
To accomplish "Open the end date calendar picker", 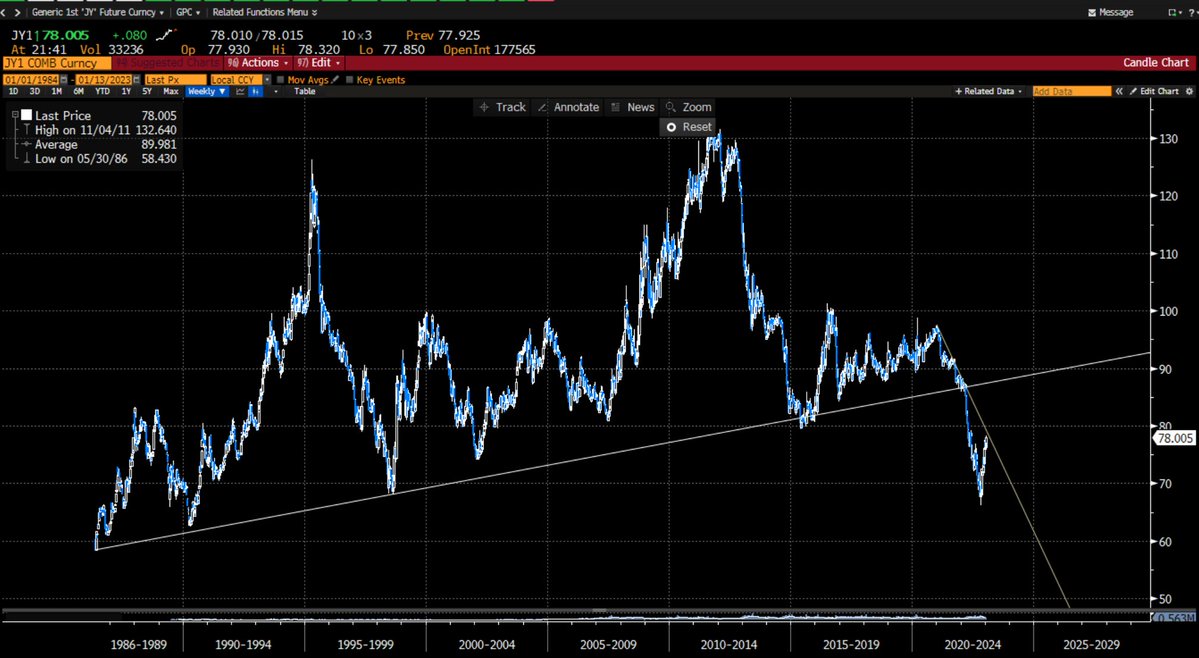I will click(137, 79).
